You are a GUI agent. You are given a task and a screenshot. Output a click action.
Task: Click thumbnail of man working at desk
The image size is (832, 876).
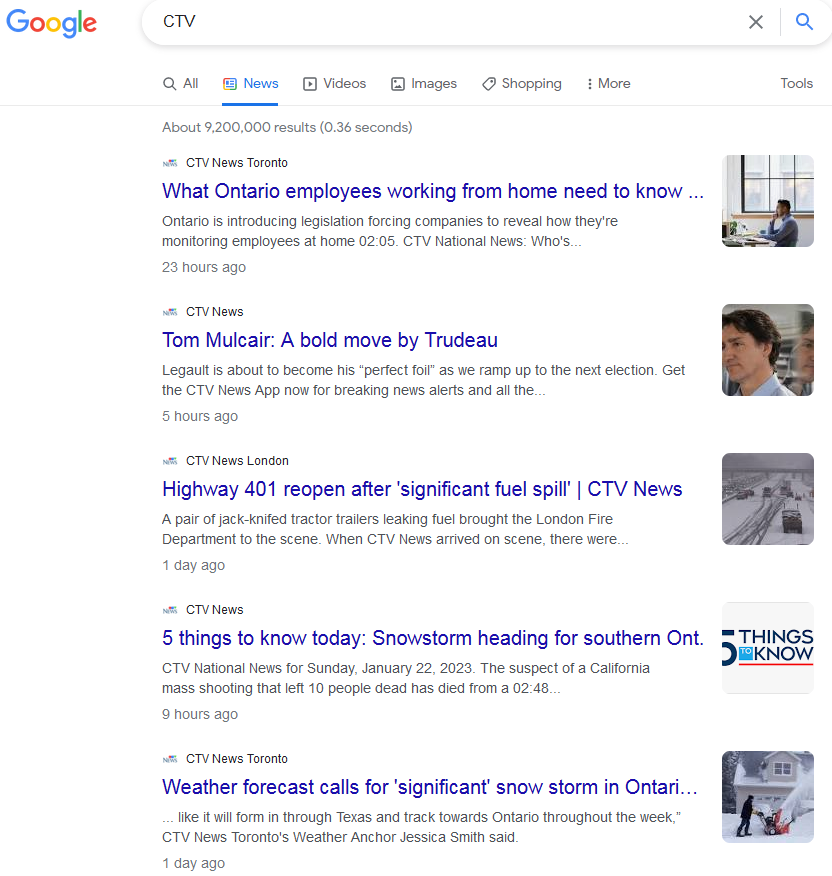click(x=767, y=201)
